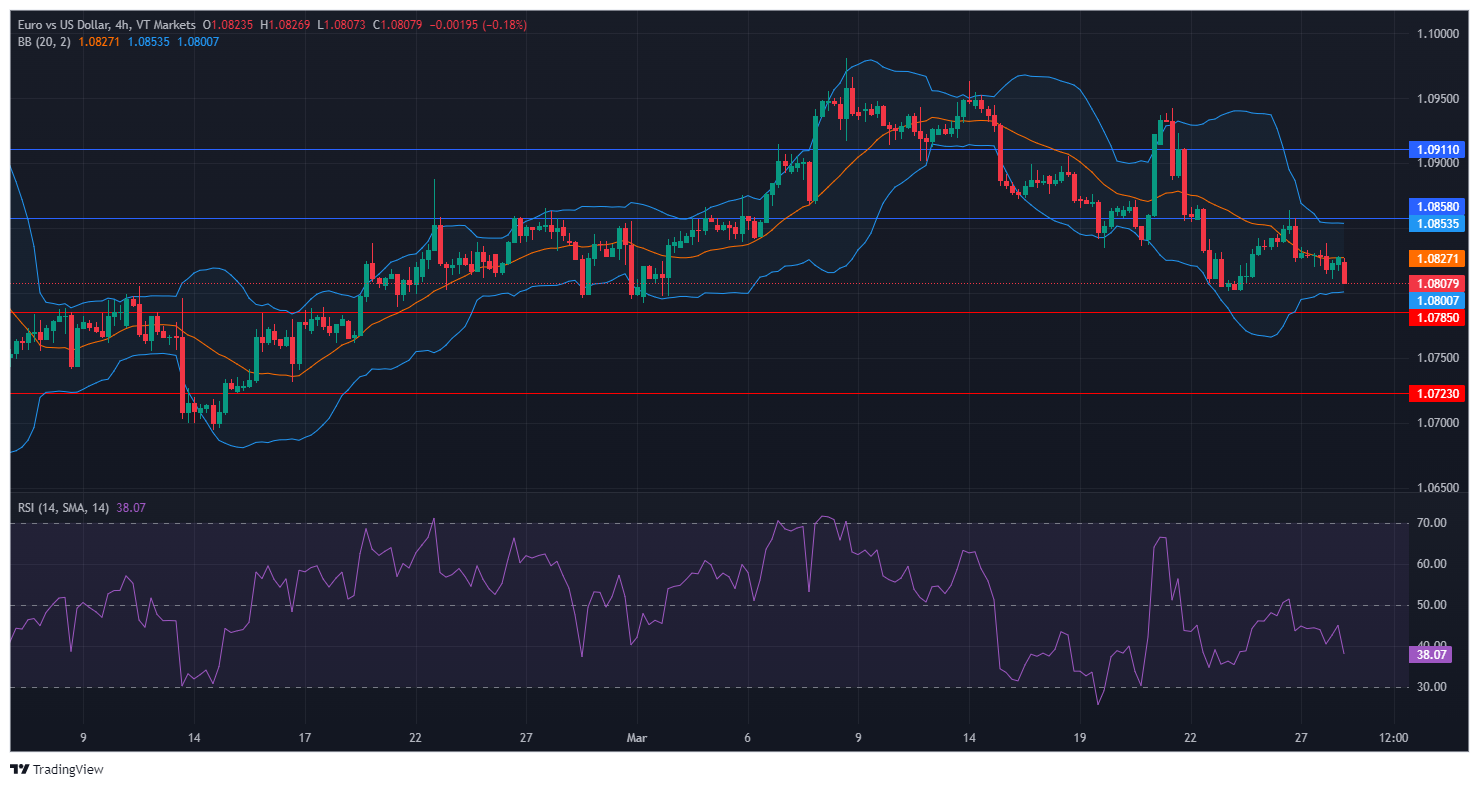Click the current price 1.08079 label
This screenshot has height=787, width=1479.
[1436, 283]
